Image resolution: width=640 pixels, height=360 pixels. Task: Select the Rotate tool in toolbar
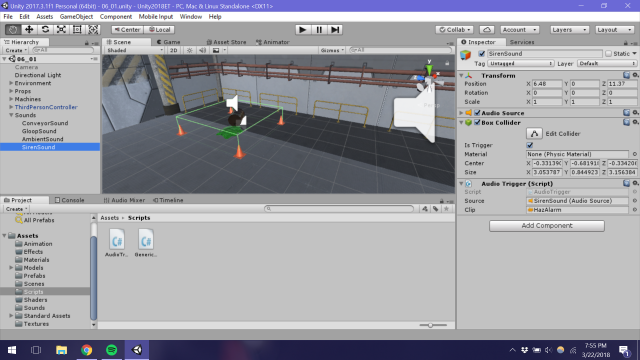(x=45, y=29)
